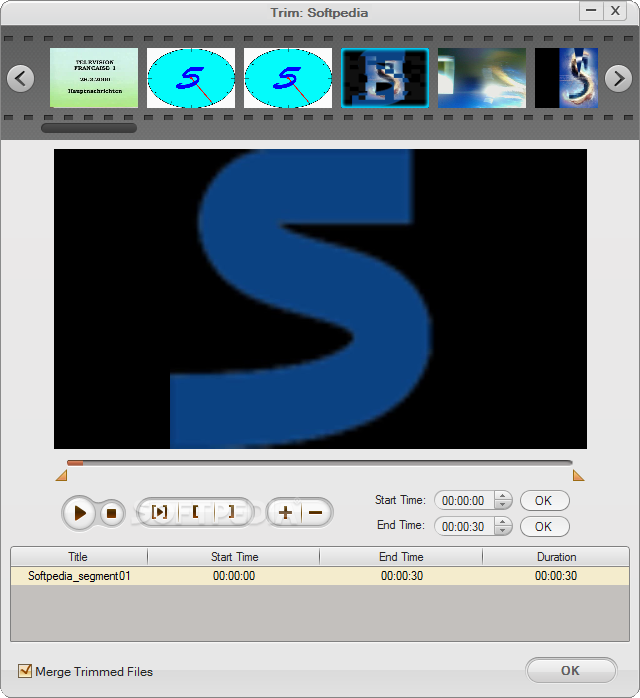Increase the End Time with up arrow
Image resolution: width=640 pixels, height=698 pixels.
[502, 522]
